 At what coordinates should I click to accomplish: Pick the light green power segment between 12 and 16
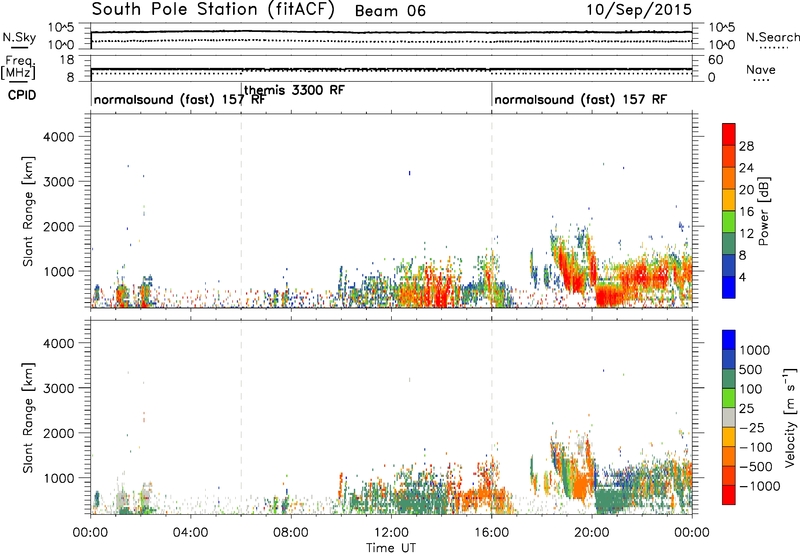coord(729,222)
